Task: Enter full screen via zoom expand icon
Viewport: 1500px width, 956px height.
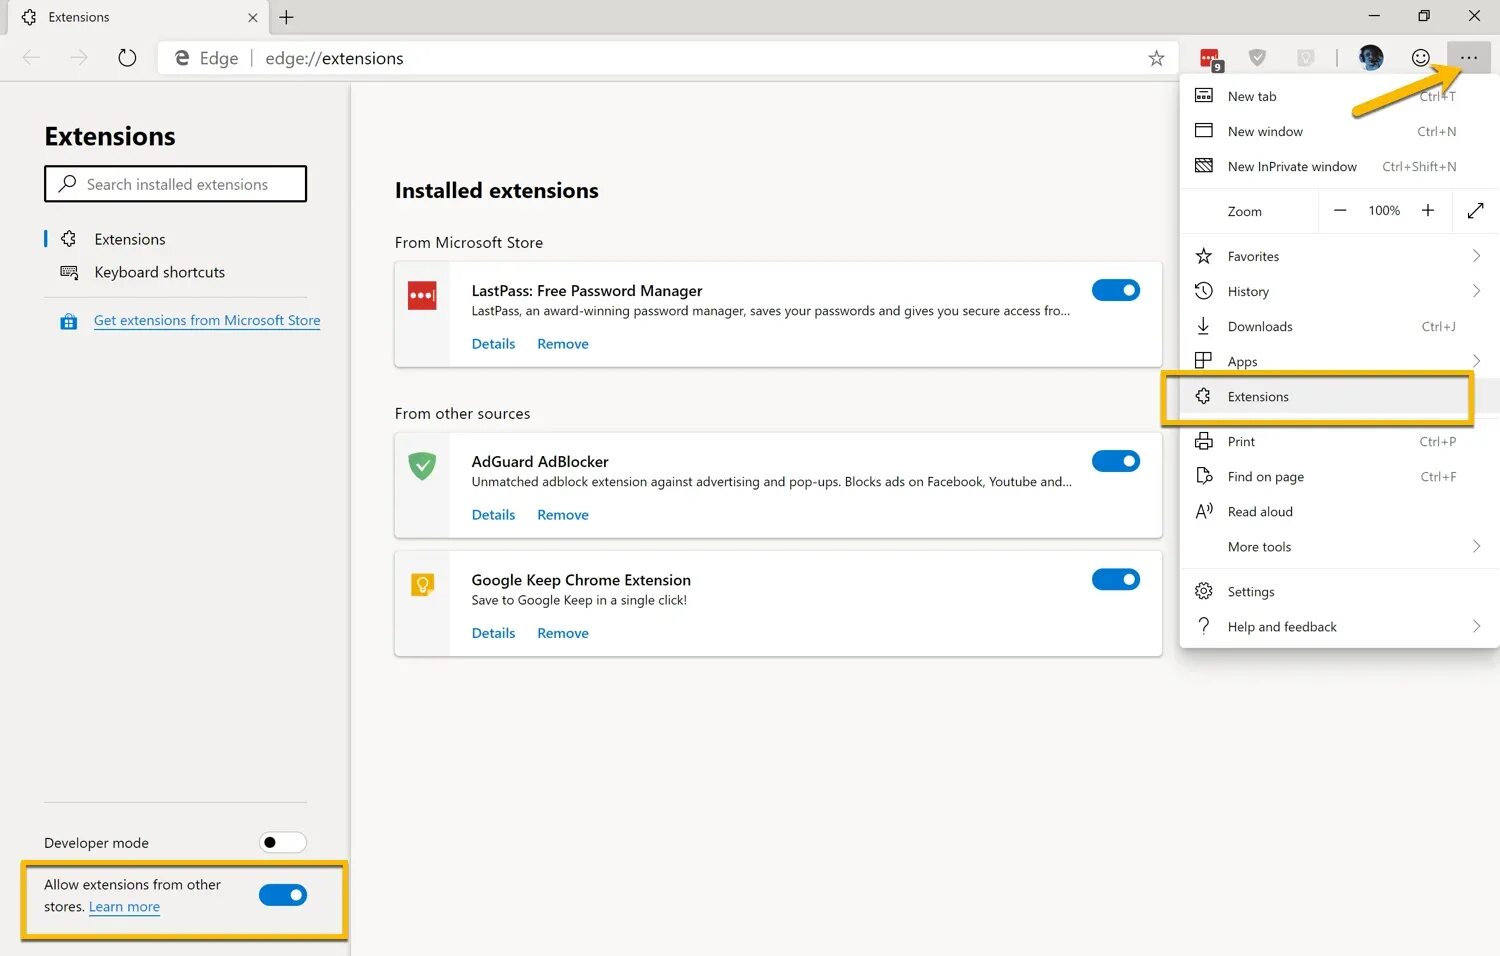Action: tap(1475, 210)
